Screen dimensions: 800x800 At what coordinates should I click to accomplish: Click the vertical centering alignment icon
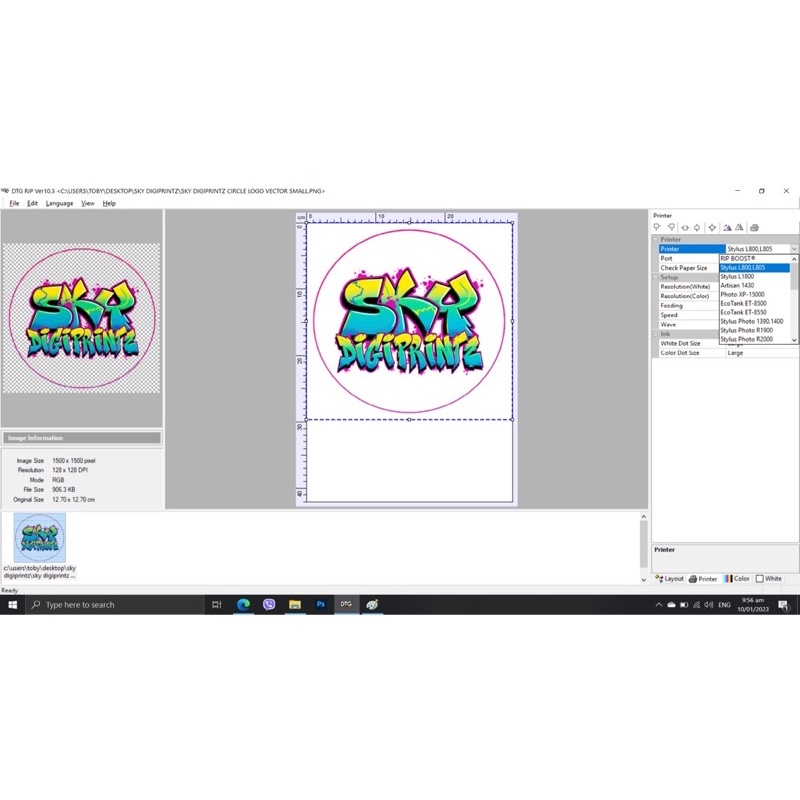697,227
